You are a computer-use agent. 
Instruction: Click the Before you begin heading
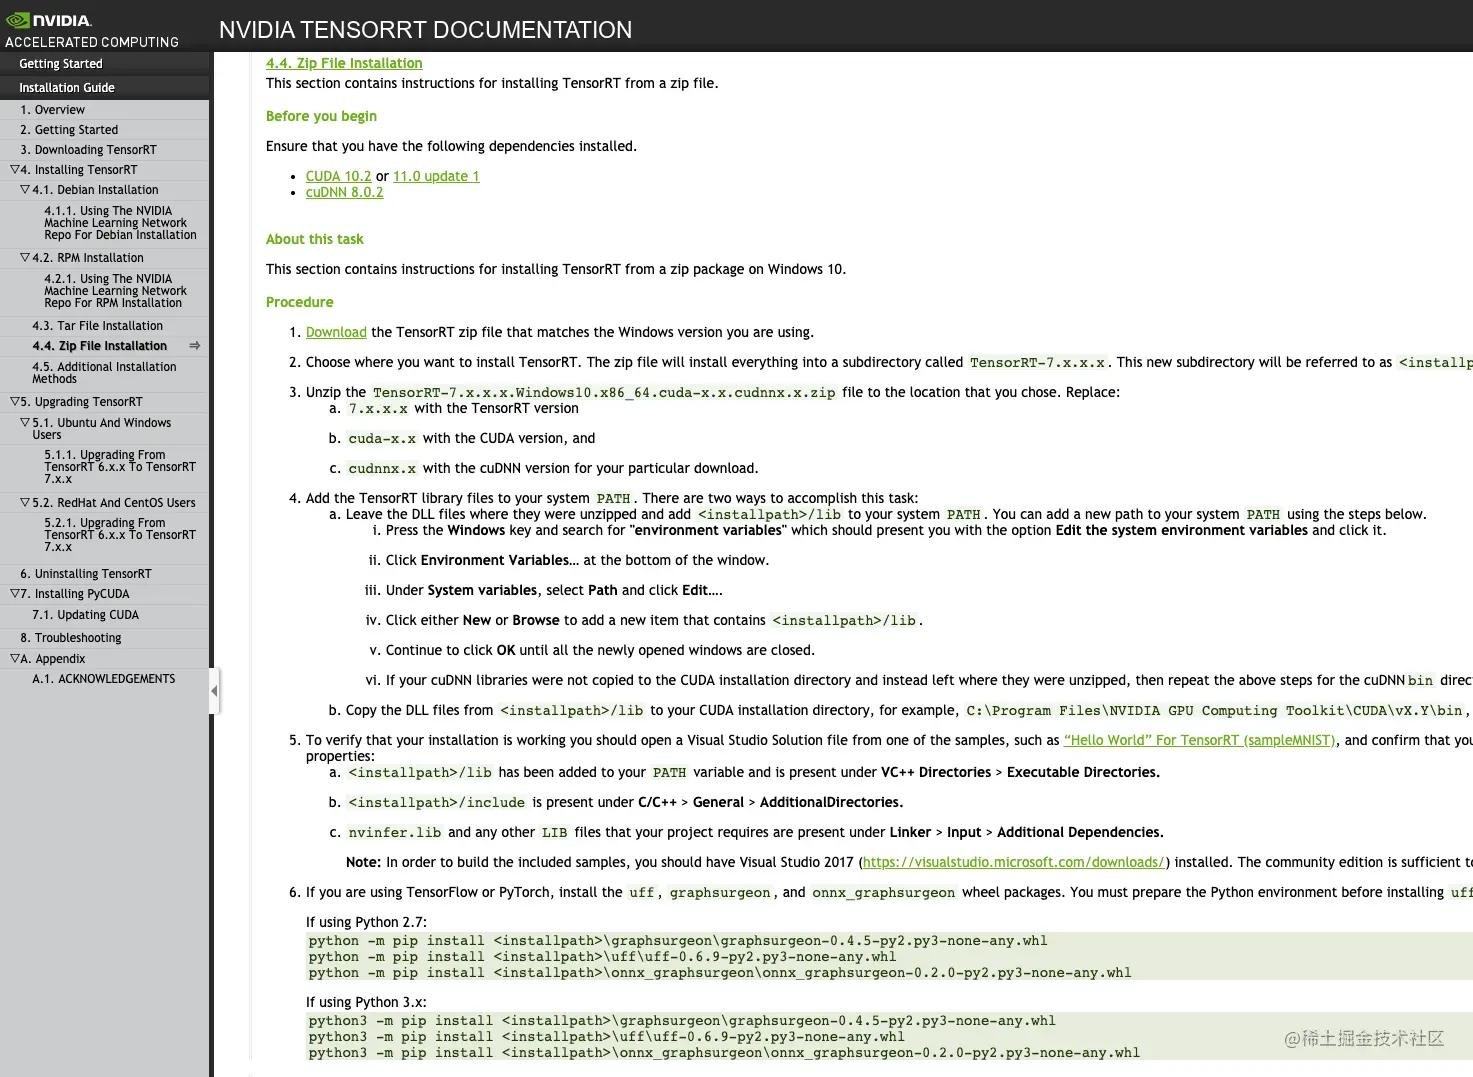point(321,116)
